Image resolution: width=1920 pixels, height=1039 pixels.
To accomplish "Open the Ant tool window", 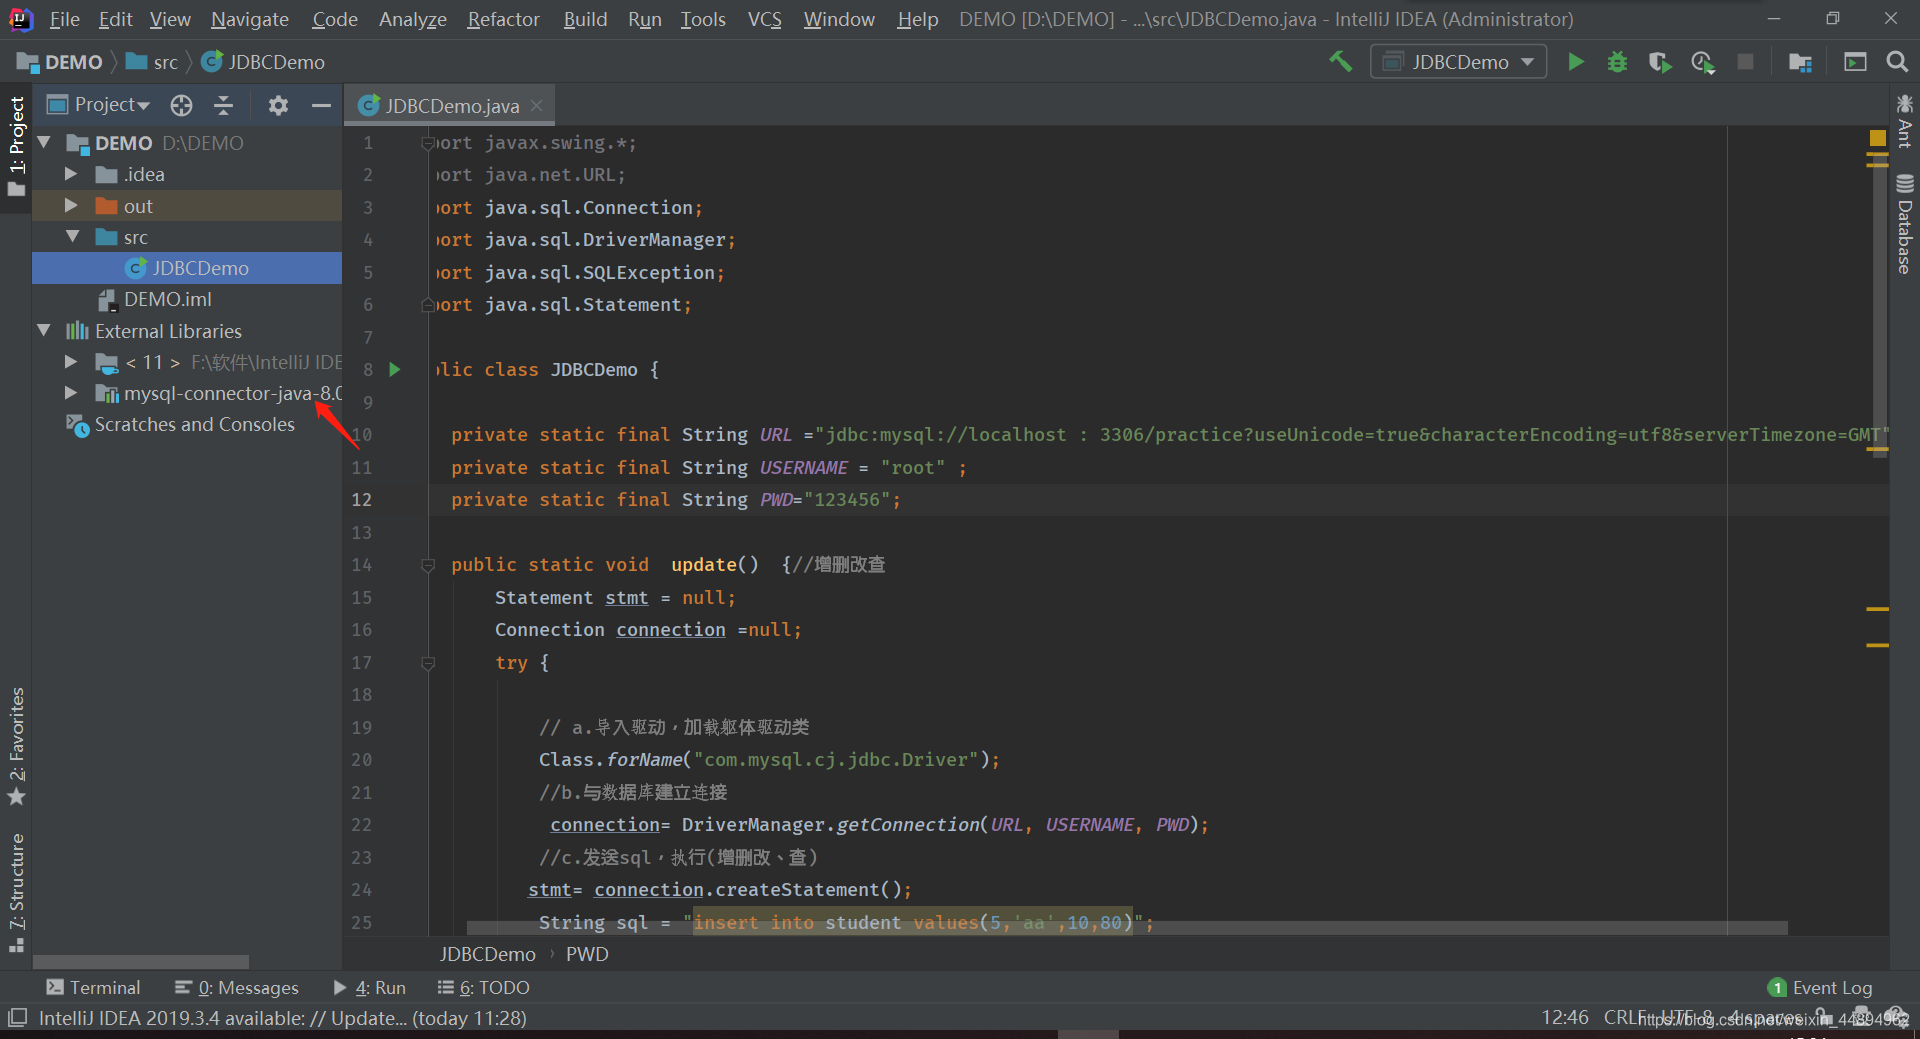I will (x=1904, y=120).
